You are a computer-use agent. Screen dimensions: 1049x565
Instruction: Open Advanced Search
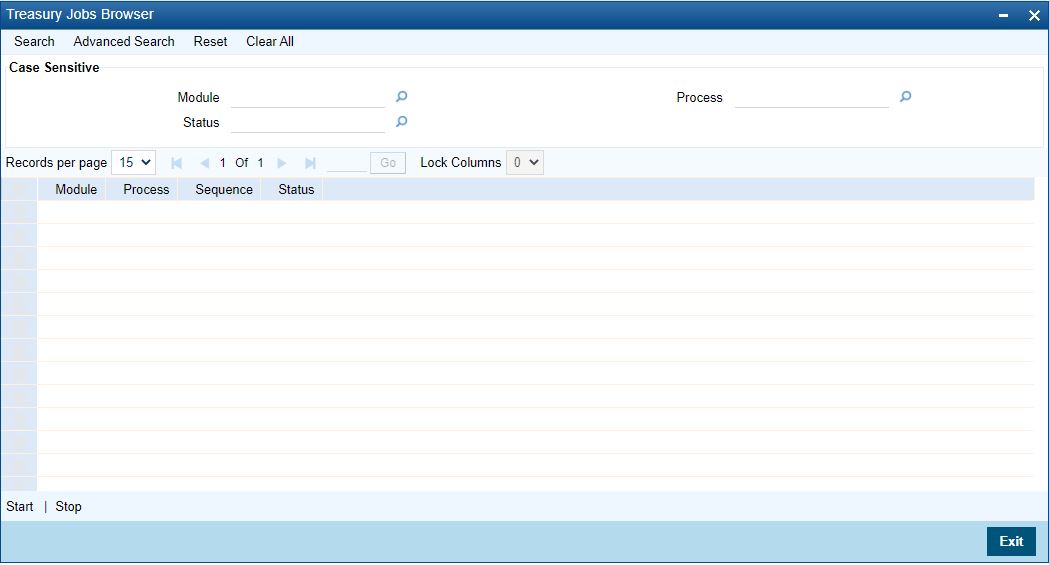click(x=124, y=41)
